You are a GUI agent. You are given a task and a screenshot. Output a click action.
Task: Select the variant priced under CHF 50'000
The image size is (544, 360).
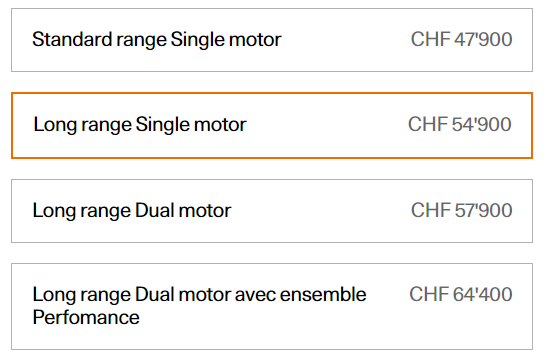coord(272,40)
